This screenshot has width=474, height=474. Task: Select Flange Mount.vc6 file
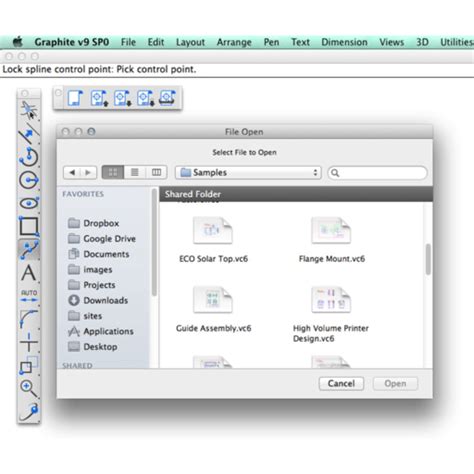332,240
